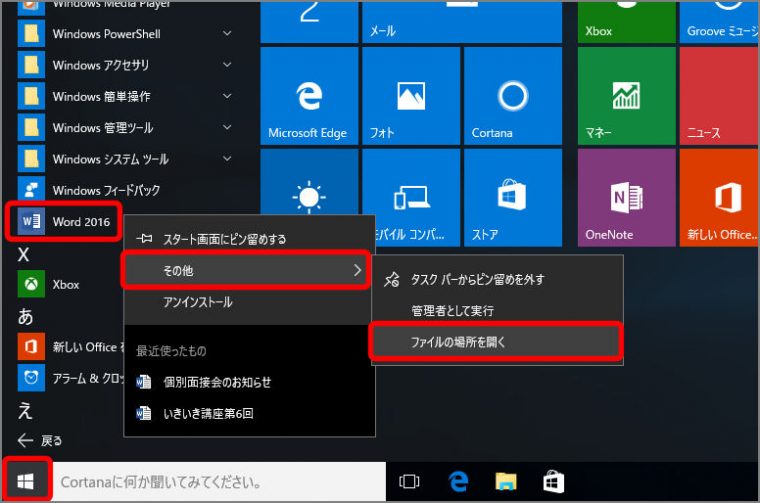The height and width of the screenshot is (503, 760).
Task: Jump to letter X section header
Action: click(23, 254)
